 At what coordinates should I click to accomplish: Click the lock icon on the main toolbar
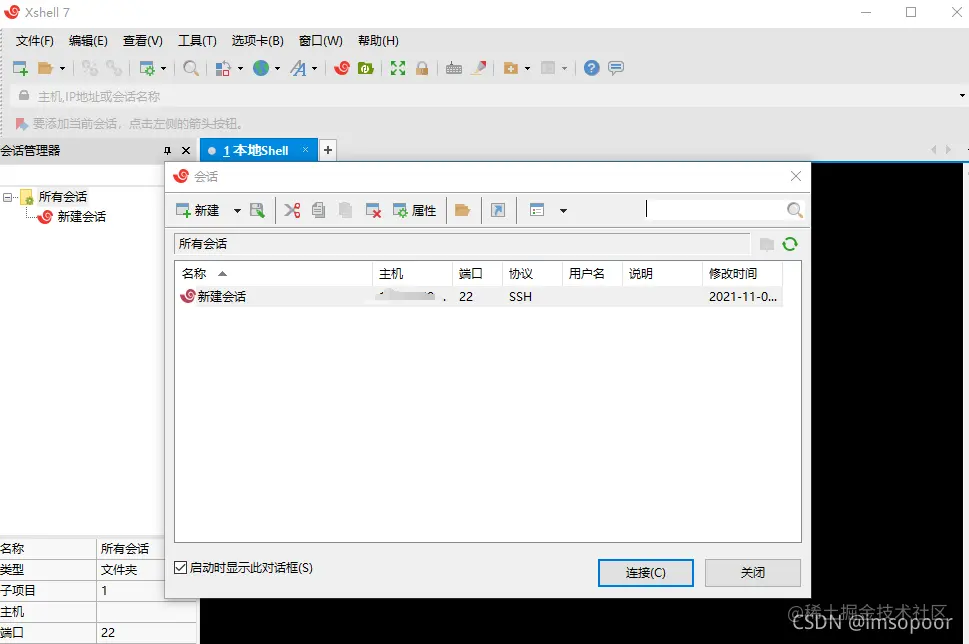(x=423, y=68)
